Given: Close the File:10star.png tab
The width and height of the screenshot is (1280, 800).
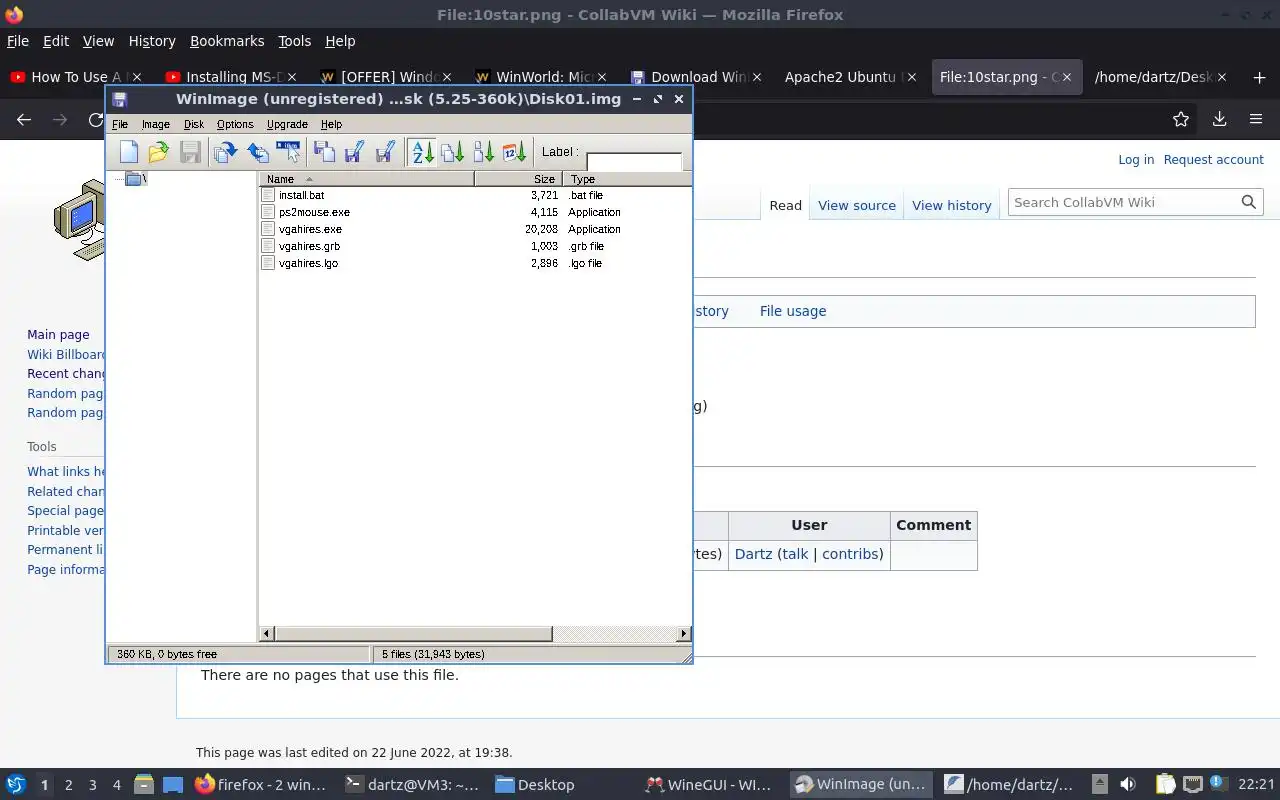Looking at the screenshot, I should [x=1067, y=77].
